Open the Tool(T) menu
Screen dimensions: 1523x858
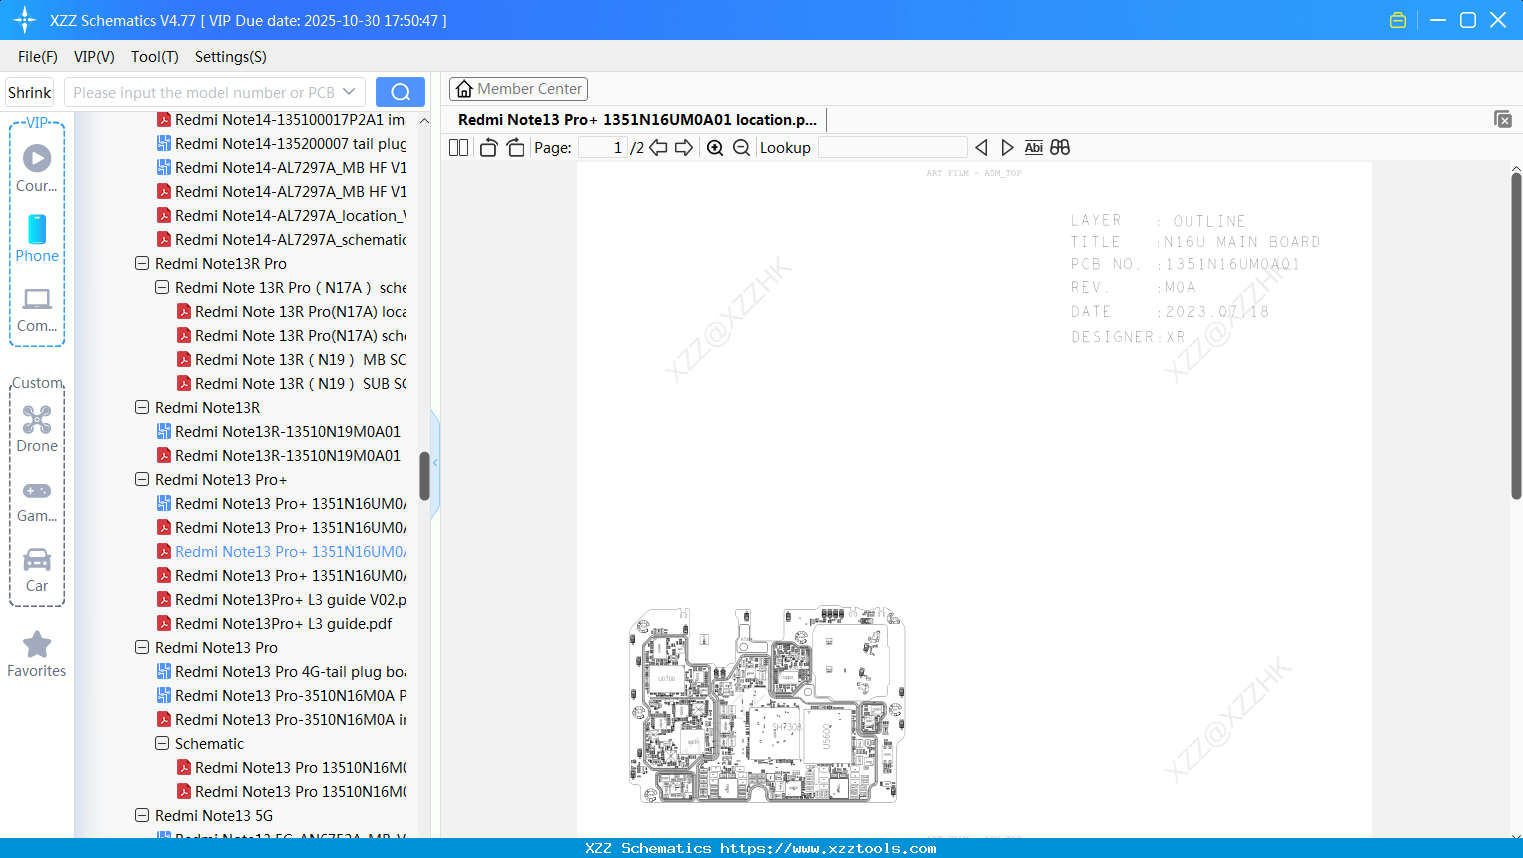(x=155, y=57)
